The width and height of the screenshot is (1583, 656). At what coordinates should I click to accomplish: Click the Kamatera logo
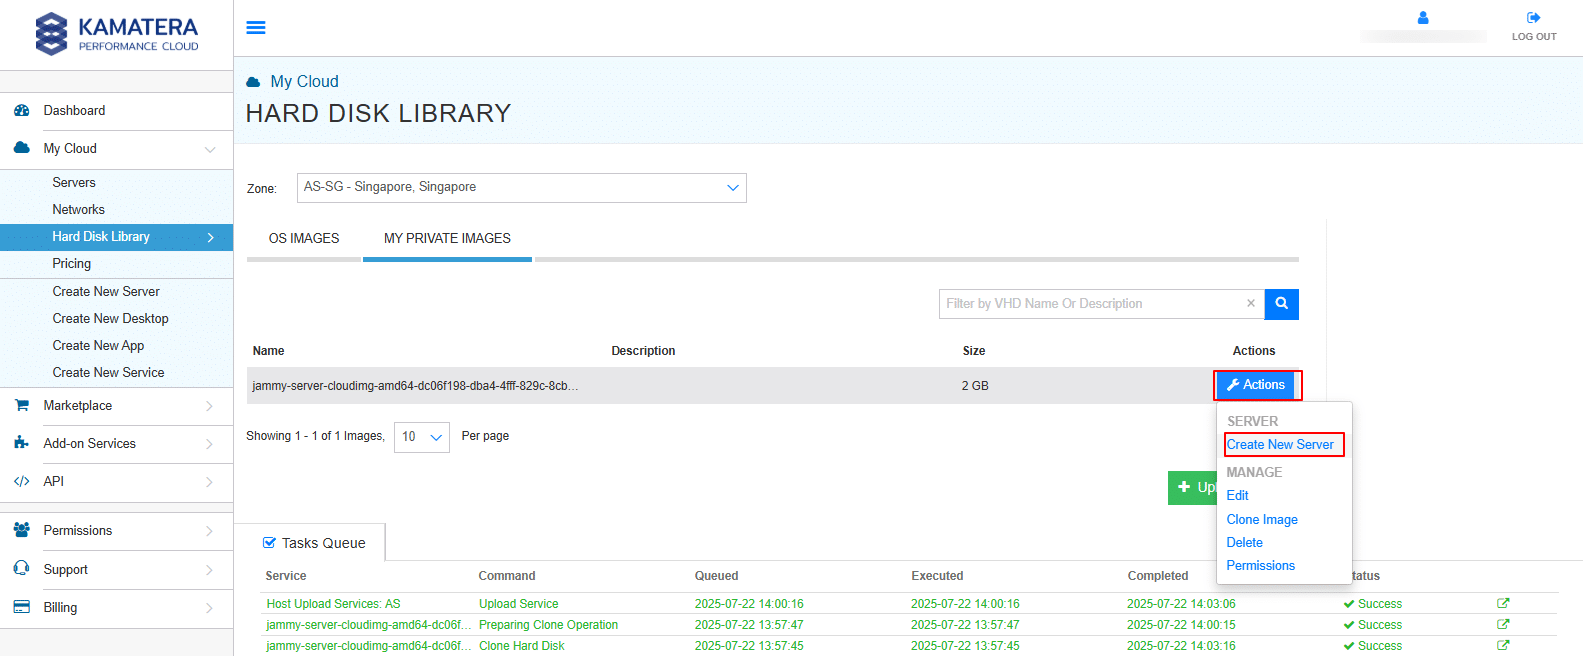117,34
